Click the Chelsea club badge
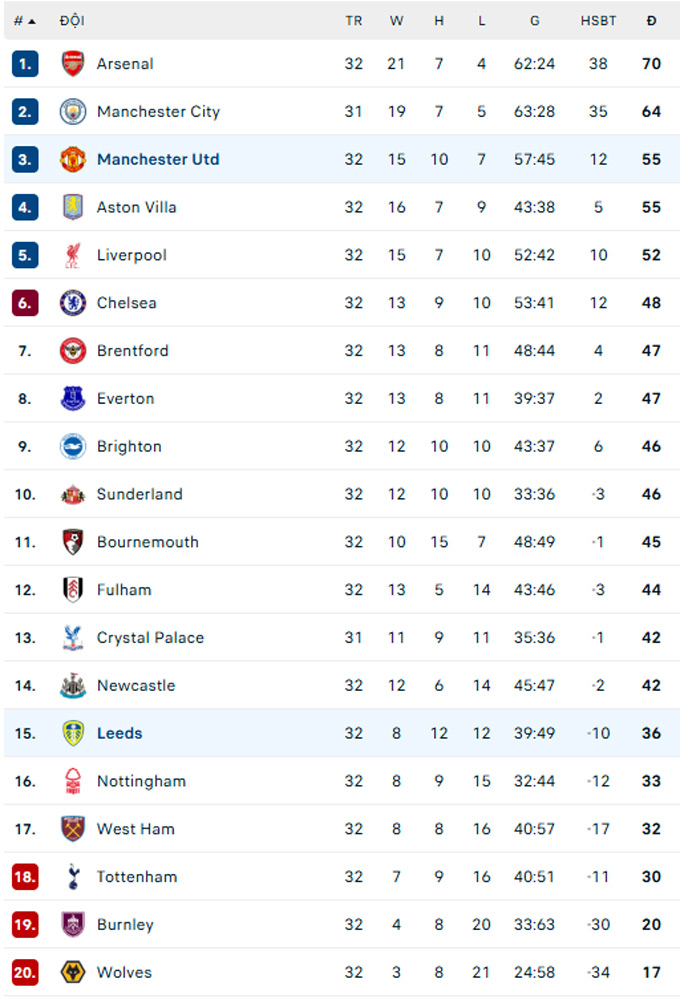Screen dimensions: 680x999 pyautogui.click(x=73, y=303)
